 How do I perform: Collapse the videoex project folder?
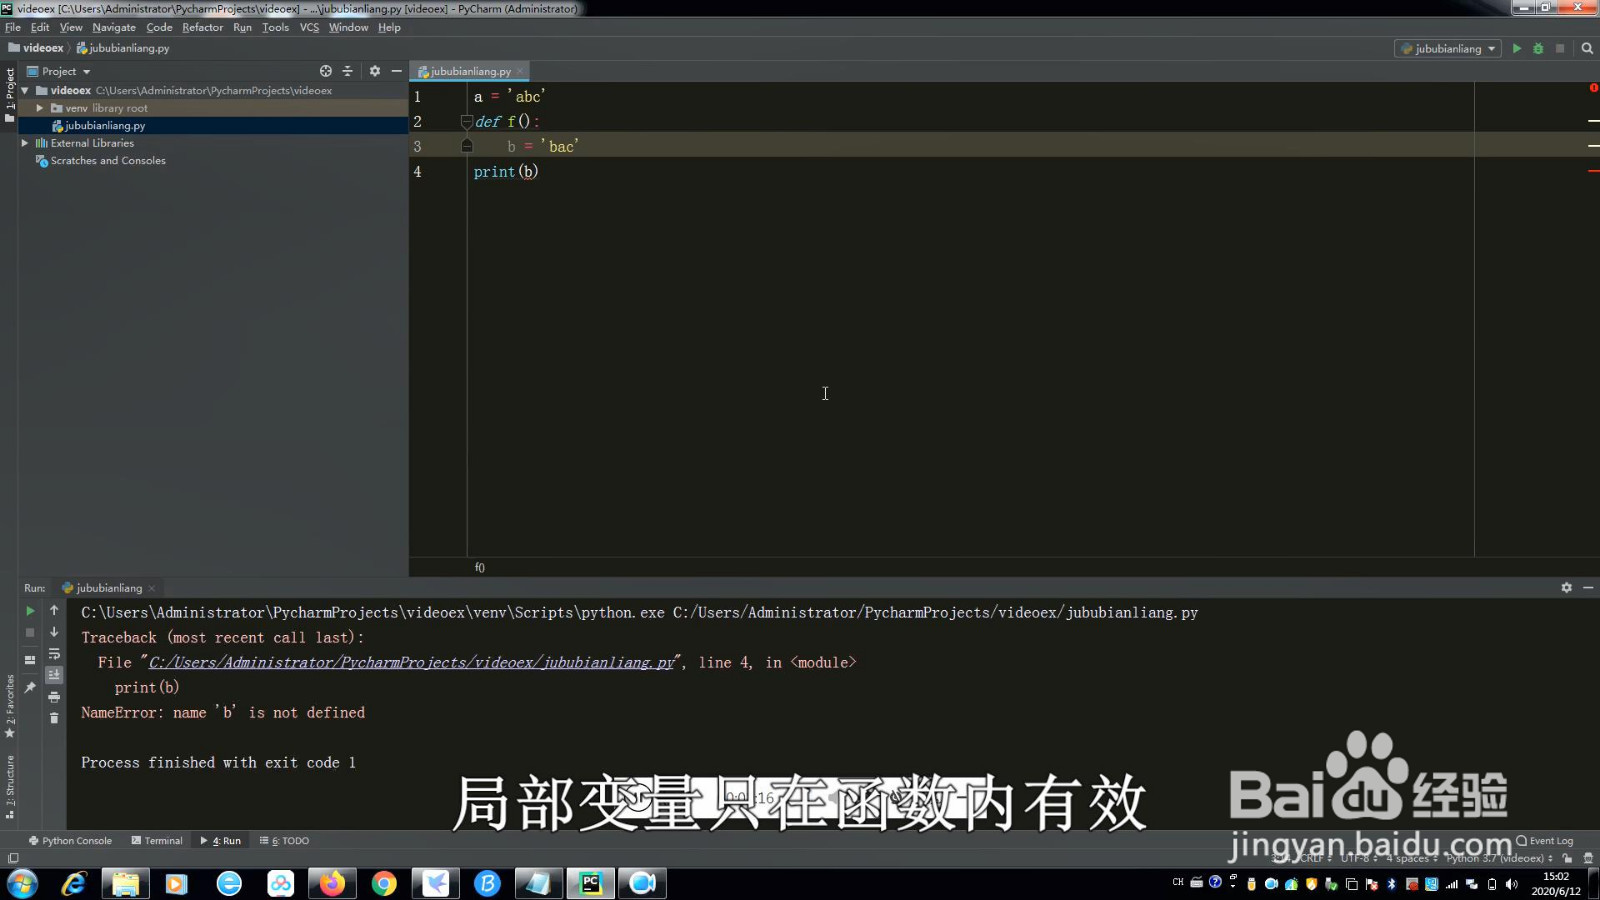click(x=24, y=90)
